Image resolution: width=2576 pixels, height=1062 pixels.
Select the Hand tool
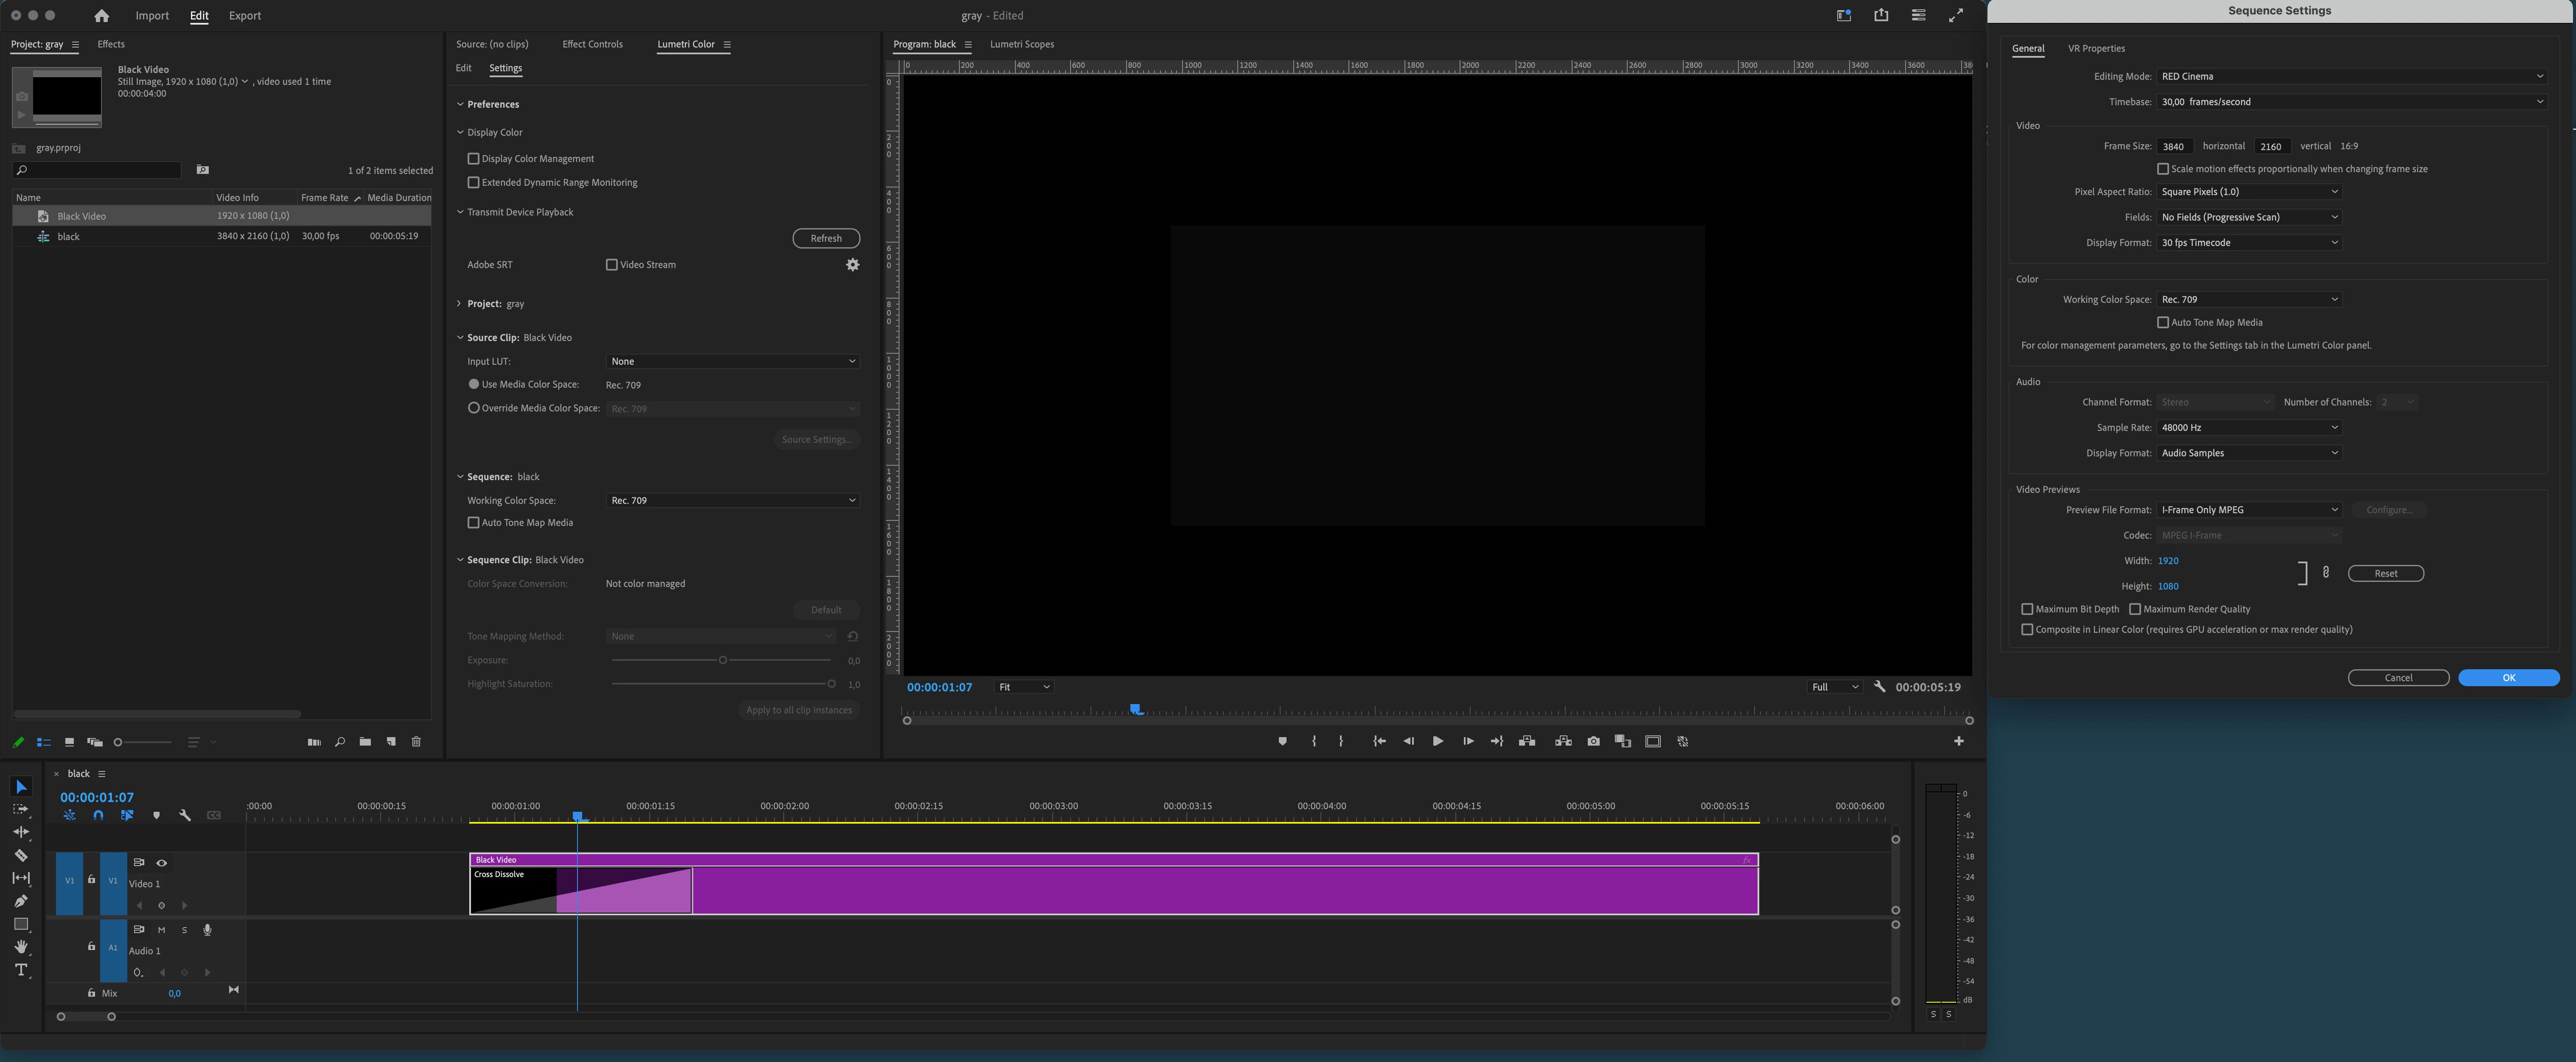click(21, 947)
